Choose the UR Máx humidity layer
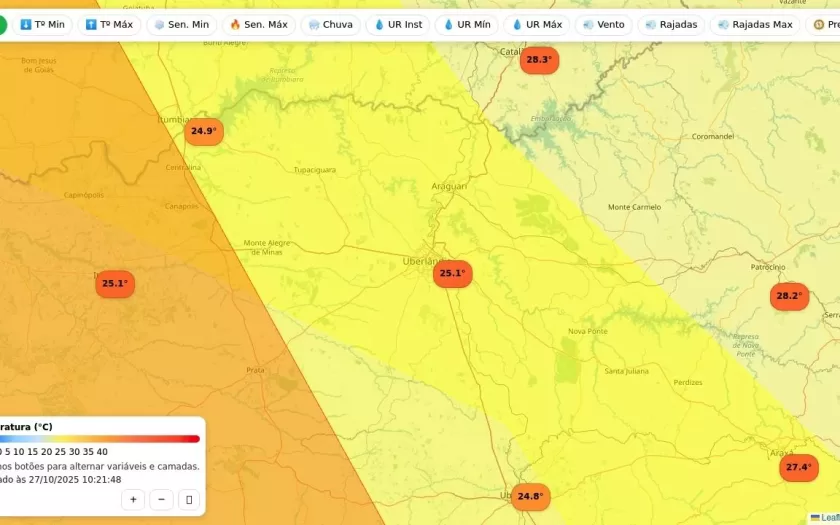The height and width of the screenshot is (525, 840). click(536, 24)
